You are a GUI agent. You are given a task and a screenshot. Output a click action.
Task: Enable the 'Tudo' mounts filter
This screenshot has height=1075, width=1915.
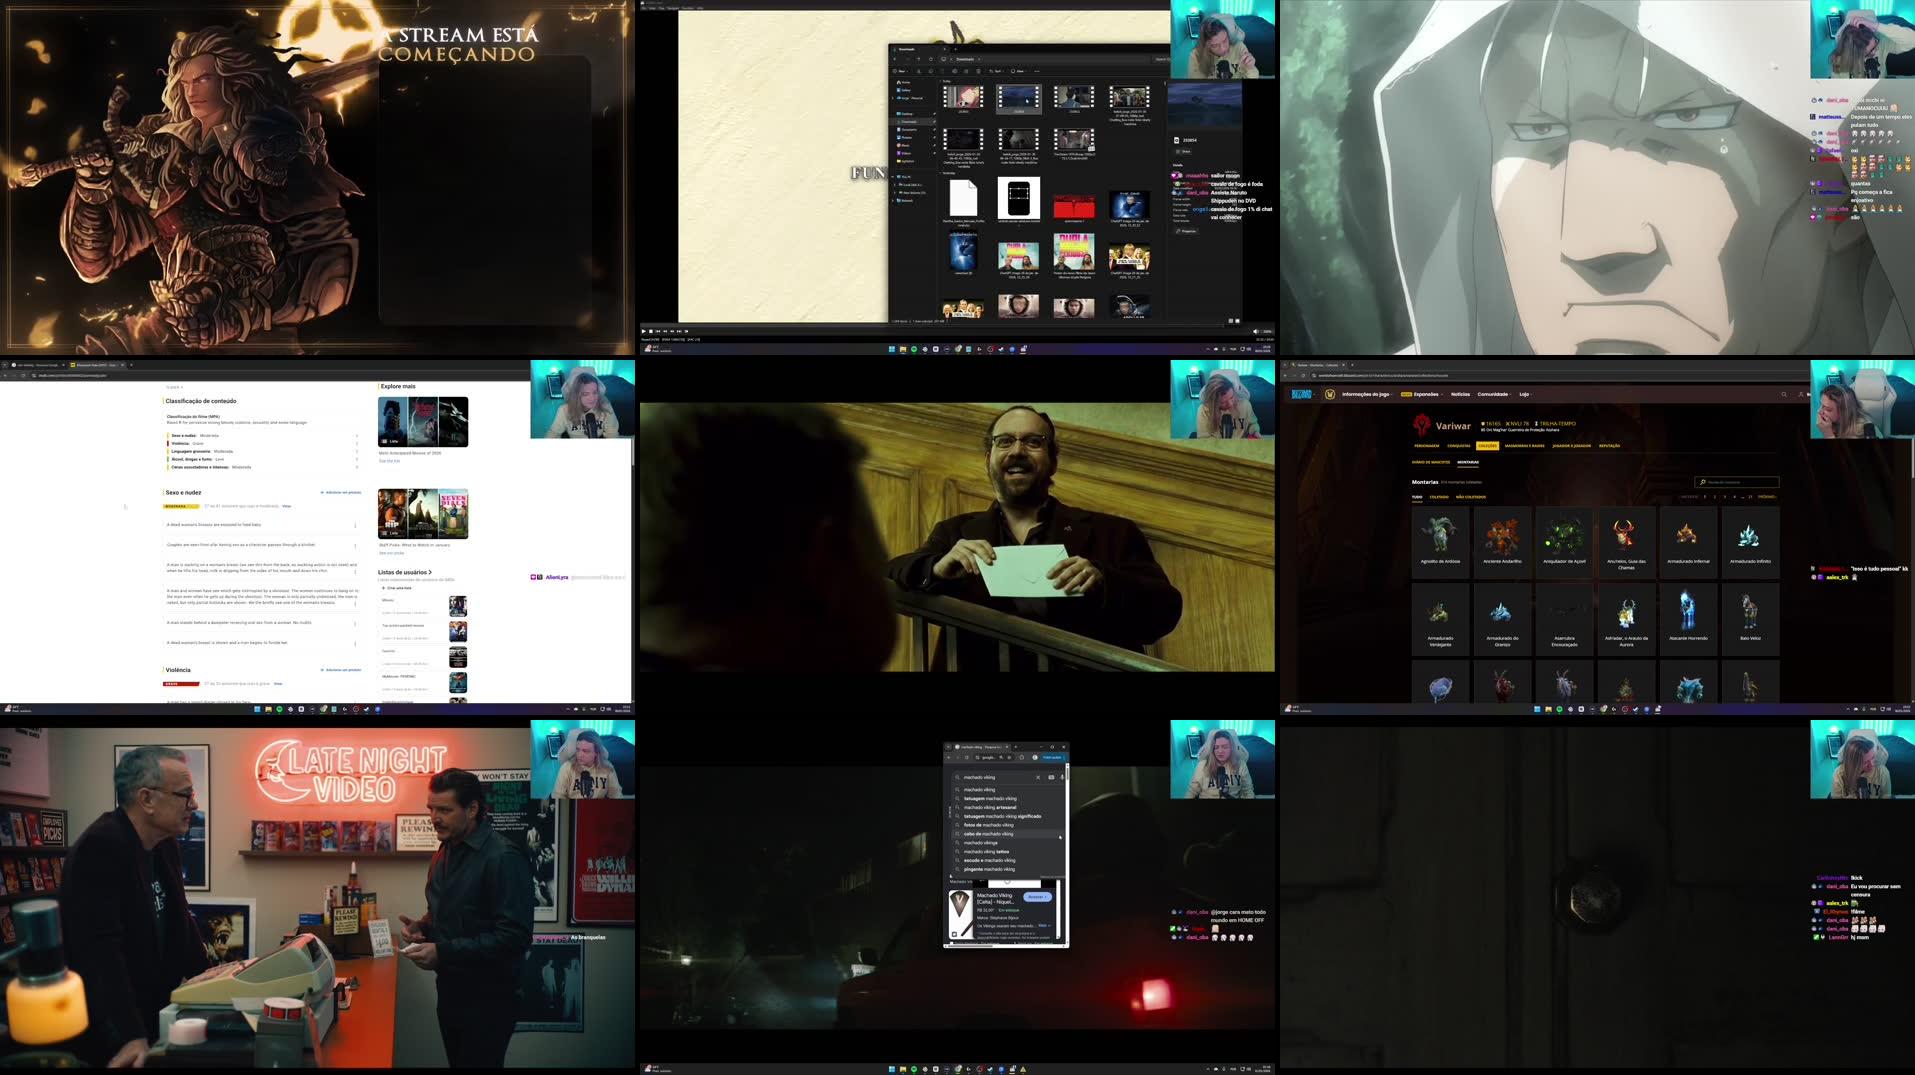click(1416, 497)
